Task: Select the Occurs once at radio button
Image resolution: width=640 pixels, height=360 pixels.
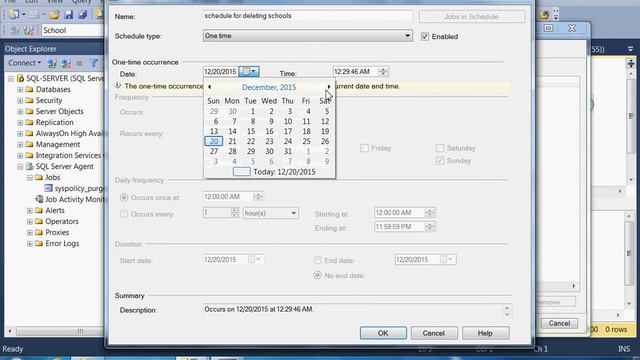Action: pos(124,198)
